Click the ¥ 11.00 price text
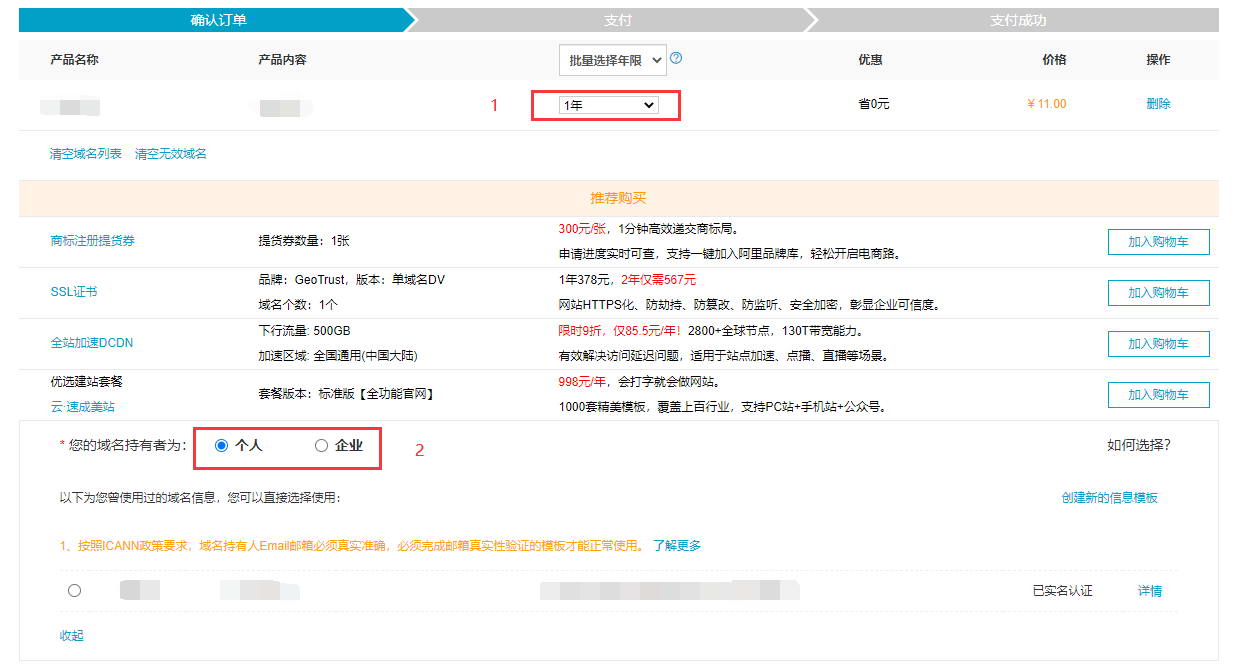This screenshot has height=670, width=1241. point(1047,104)
